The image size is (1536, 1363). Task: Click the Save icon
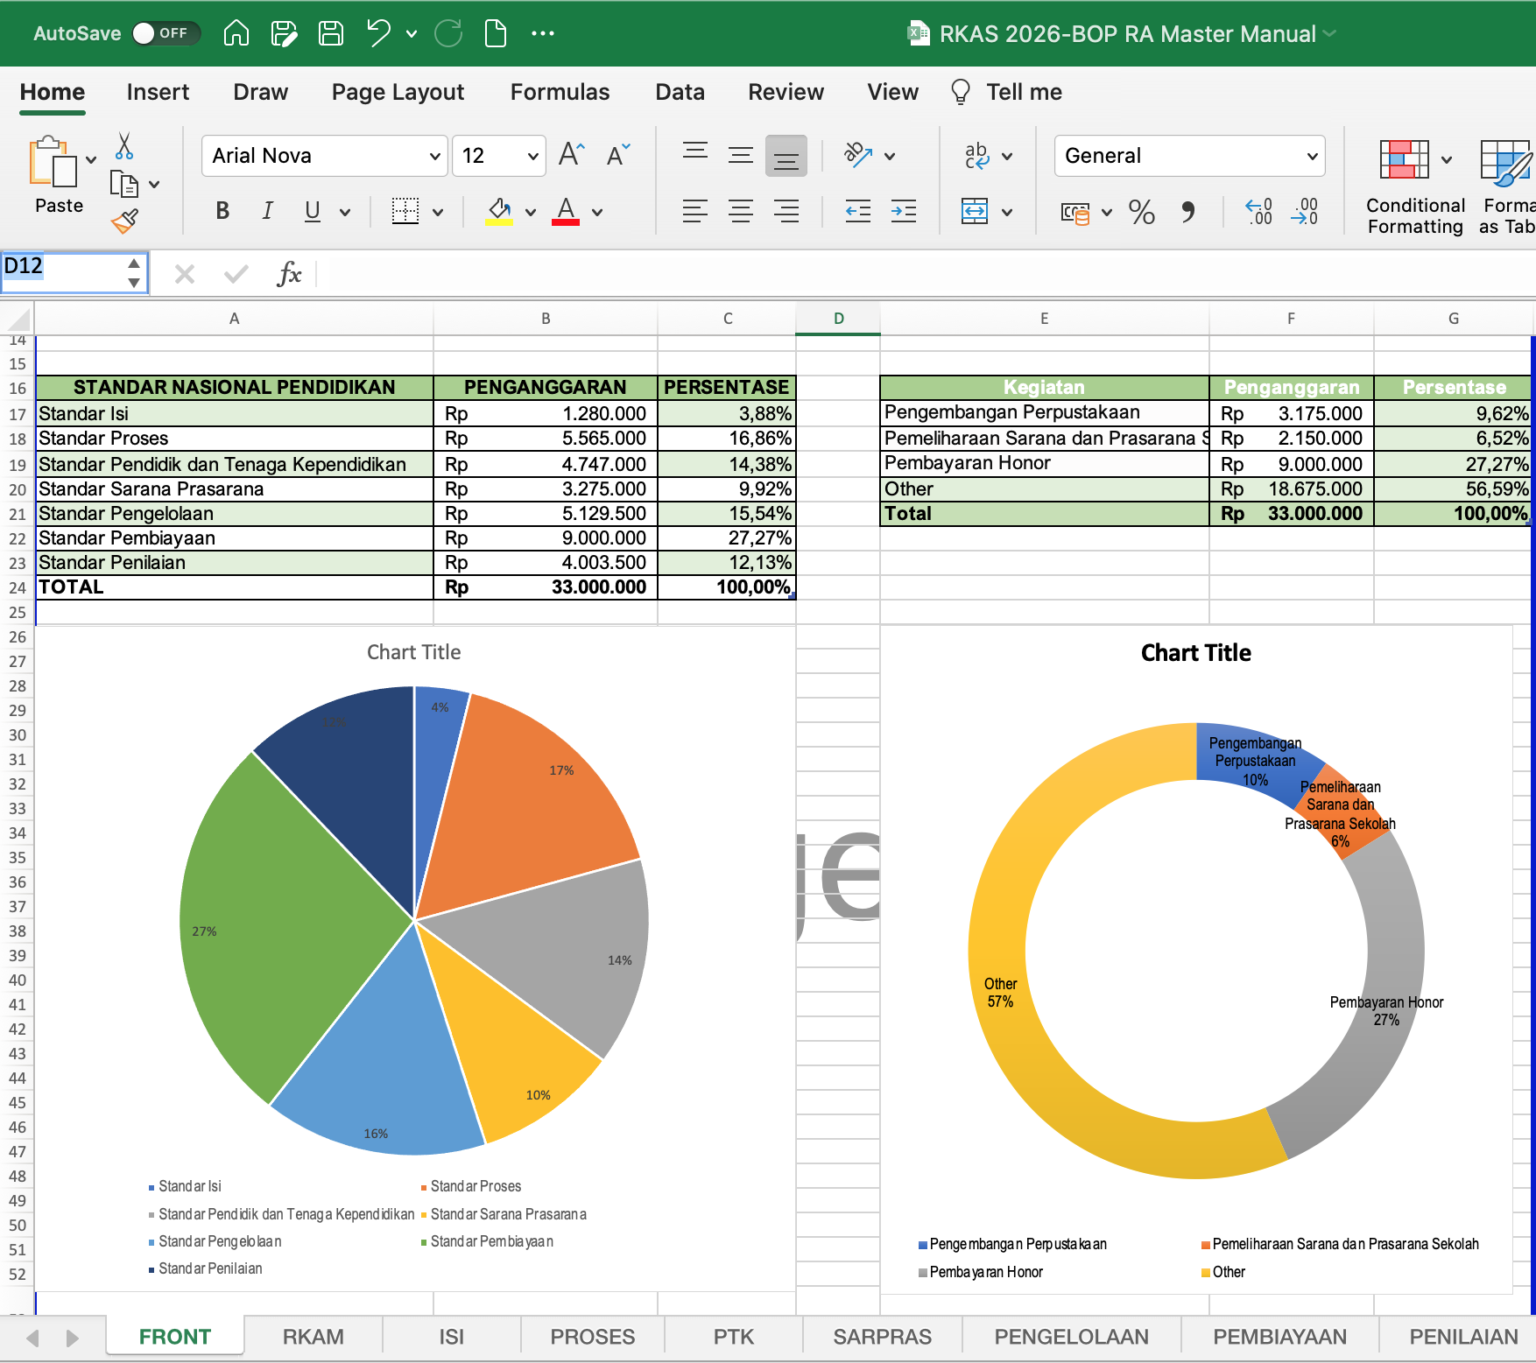pyautogui.click(x=330, y=33)
